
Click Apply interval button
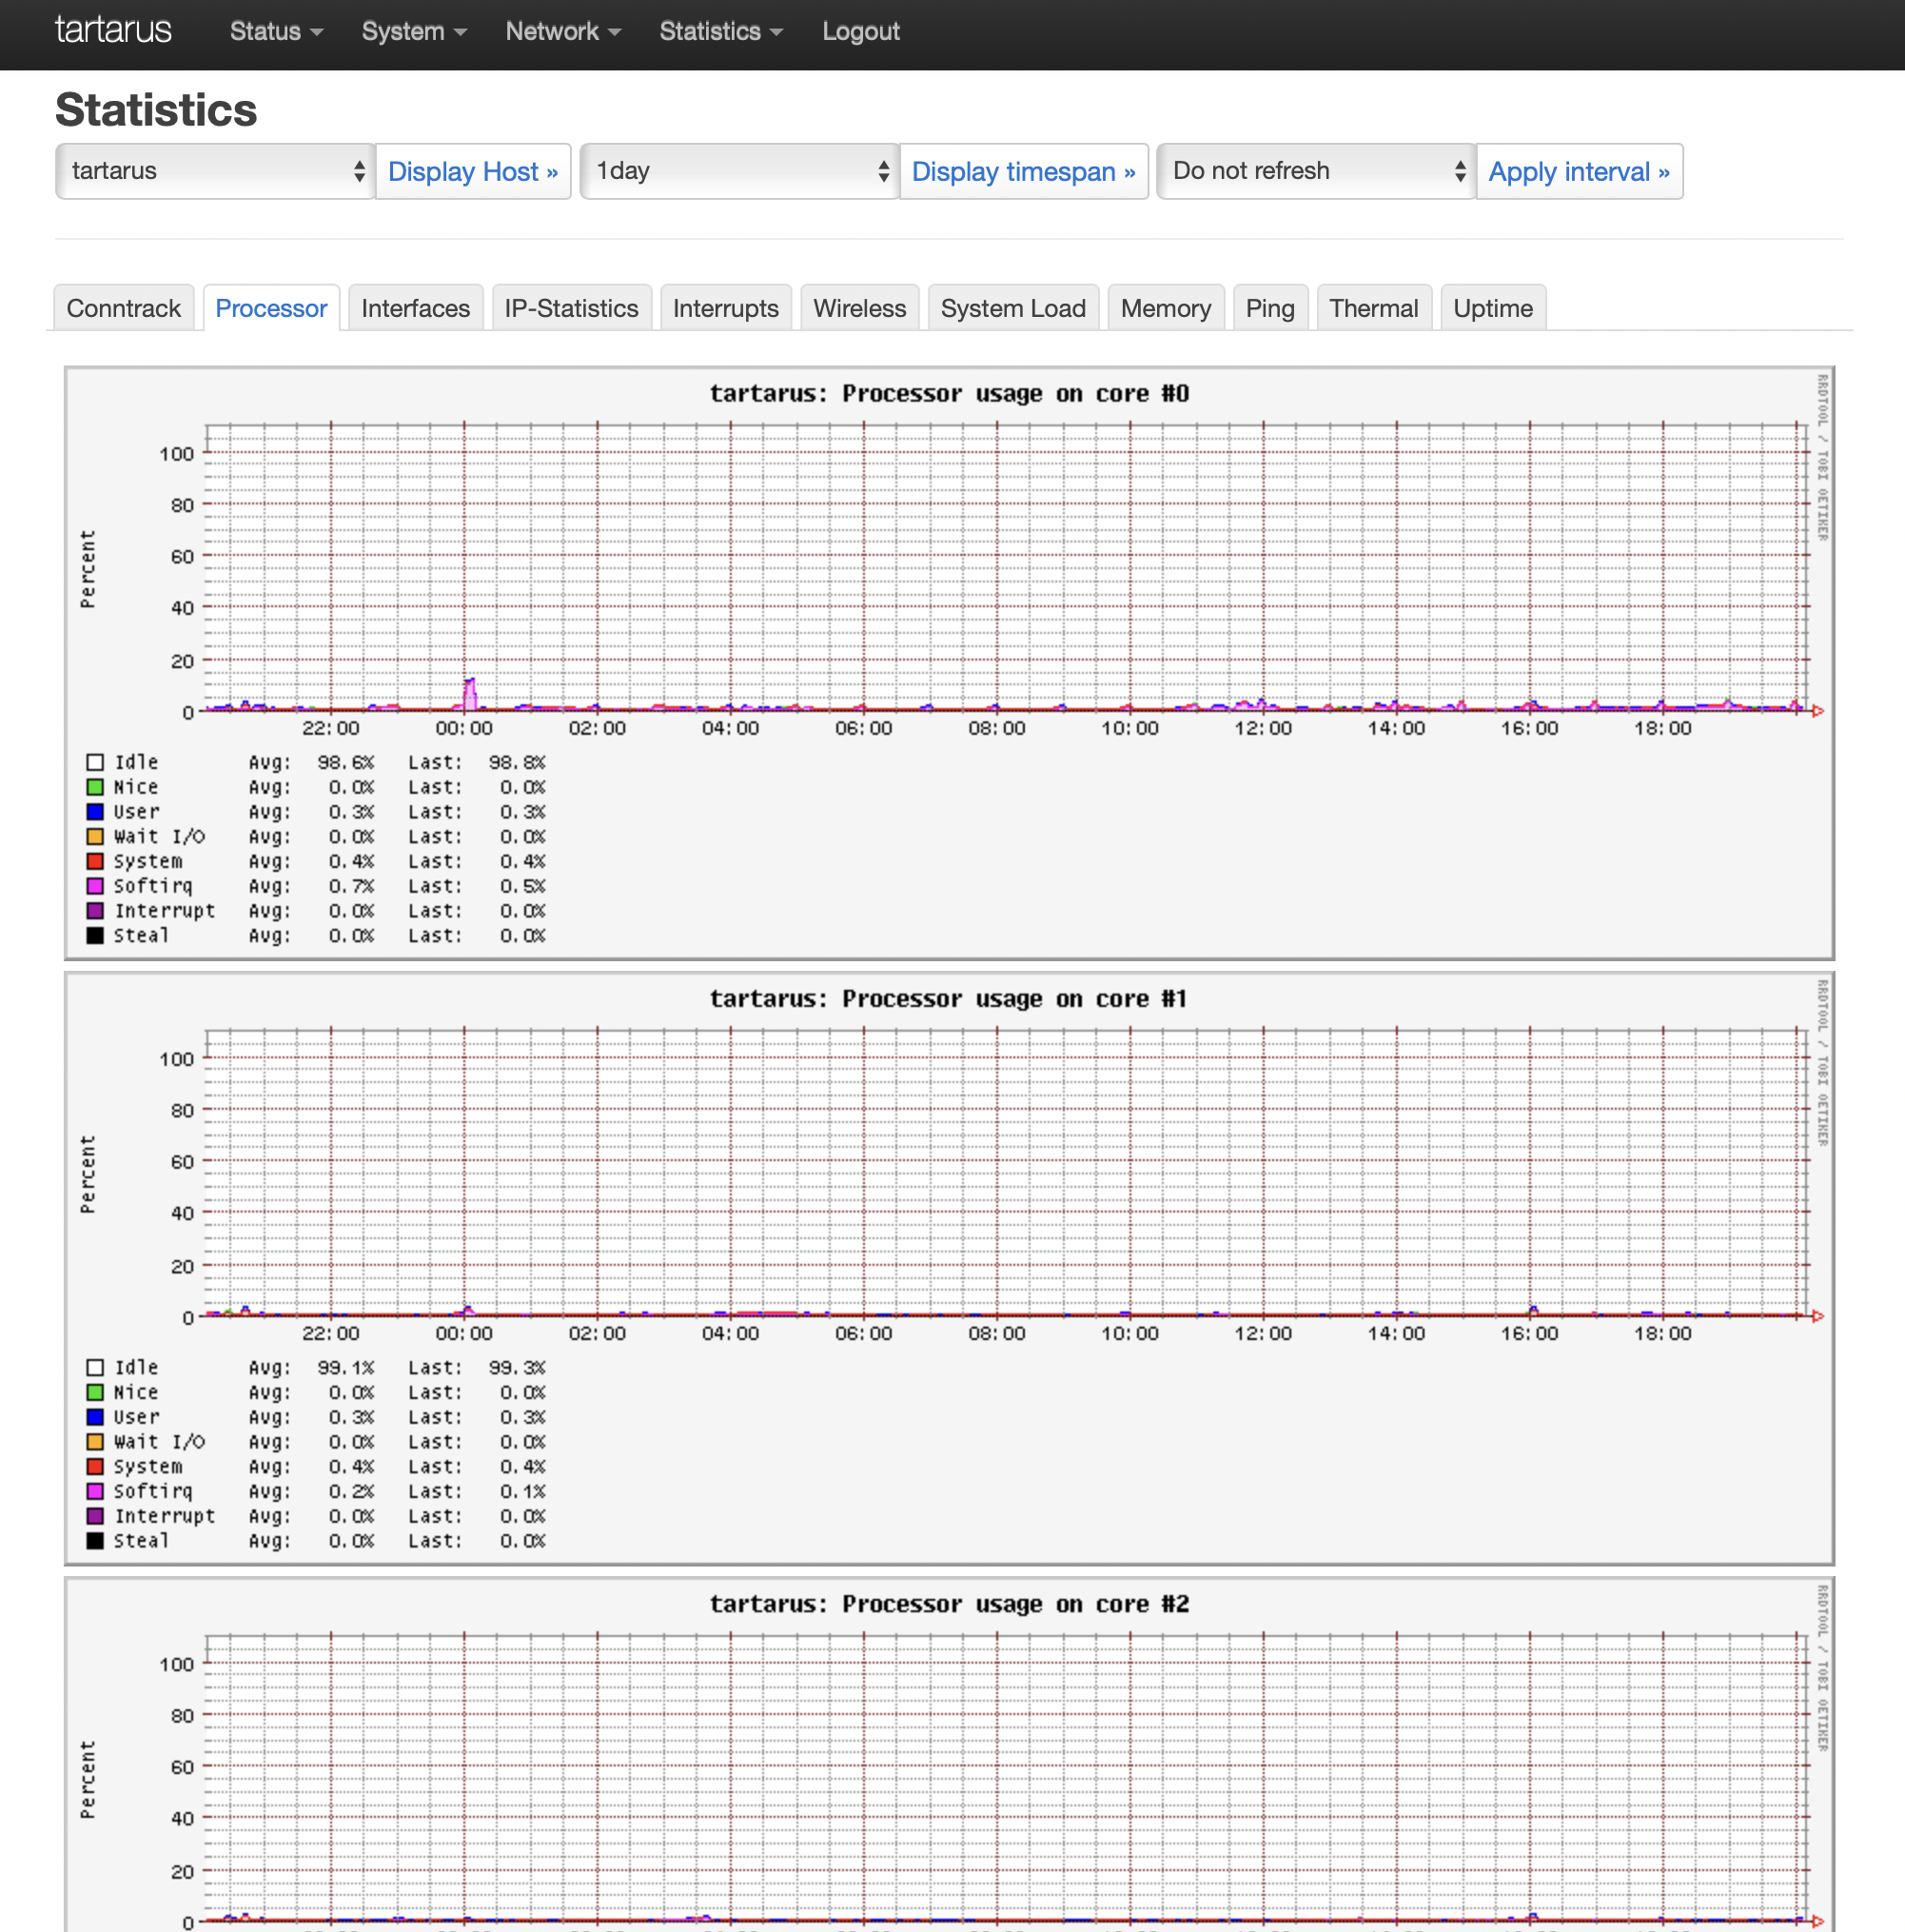[x=1579, y=171]
